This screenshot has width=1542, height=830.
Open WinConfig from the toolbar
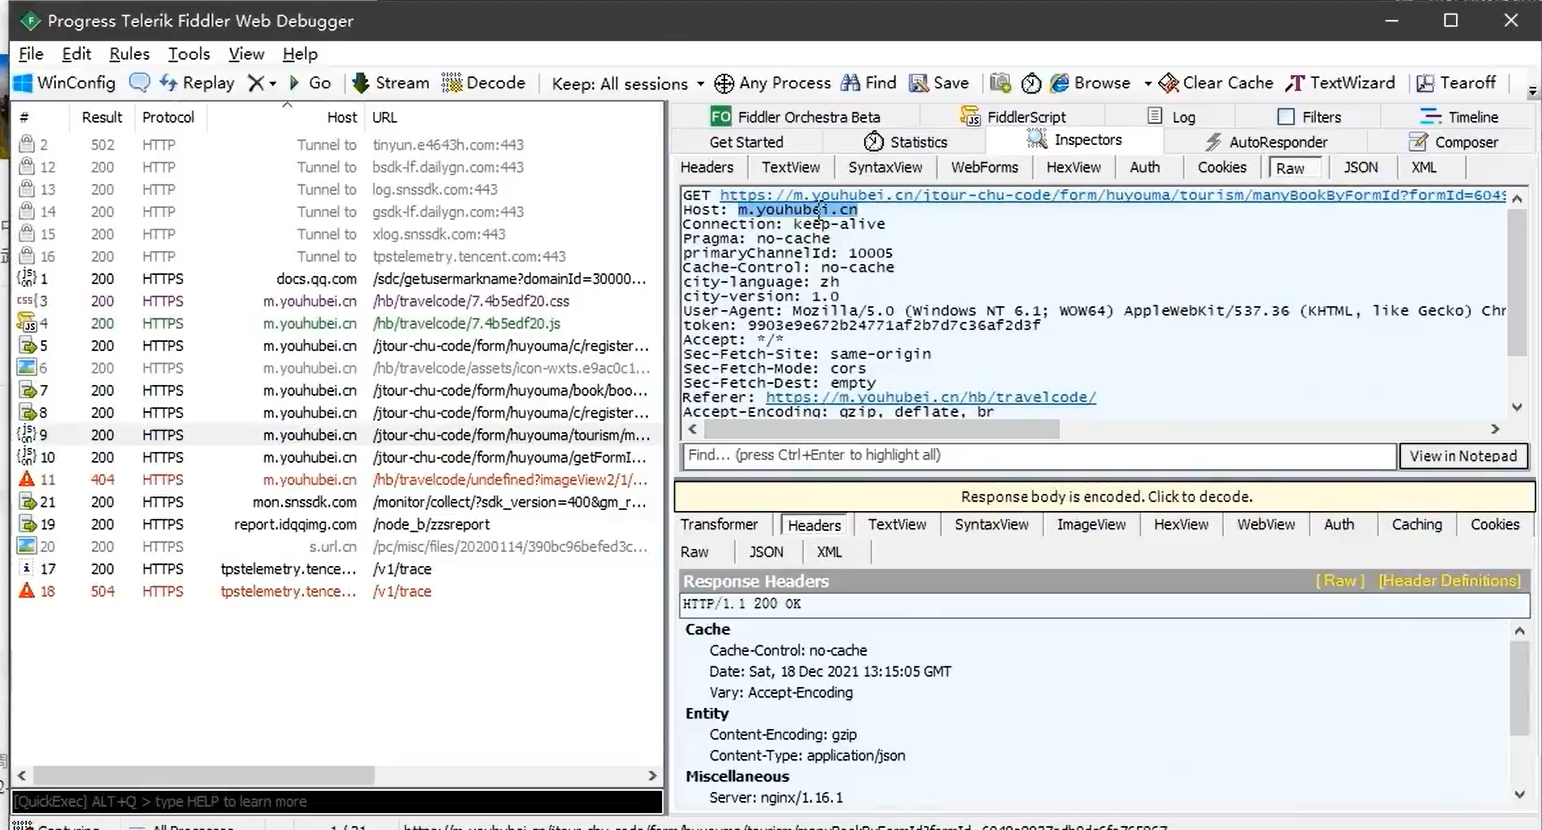pos(64,83)
